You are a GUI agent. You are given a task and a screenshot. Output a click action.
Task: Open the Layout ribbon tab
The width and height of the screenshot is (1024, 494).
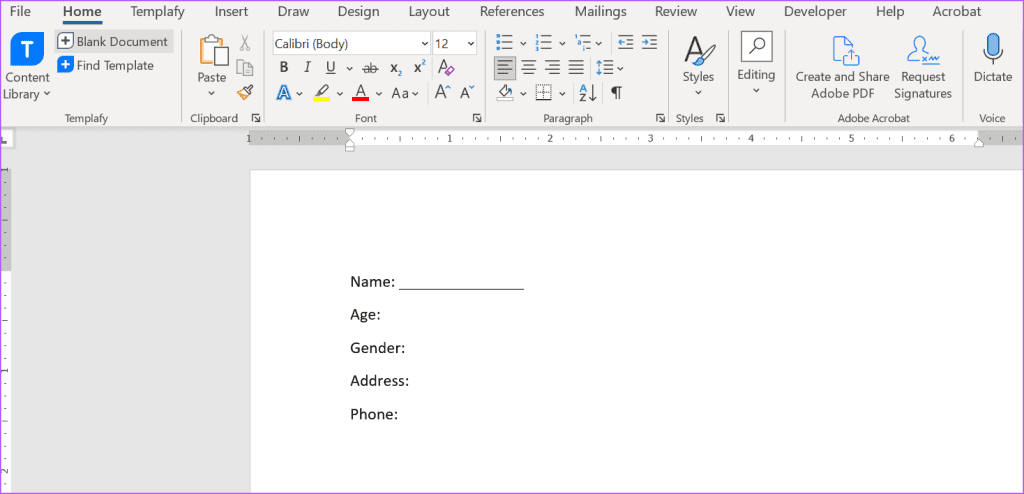pyautogui.click(x=429, y=12)
